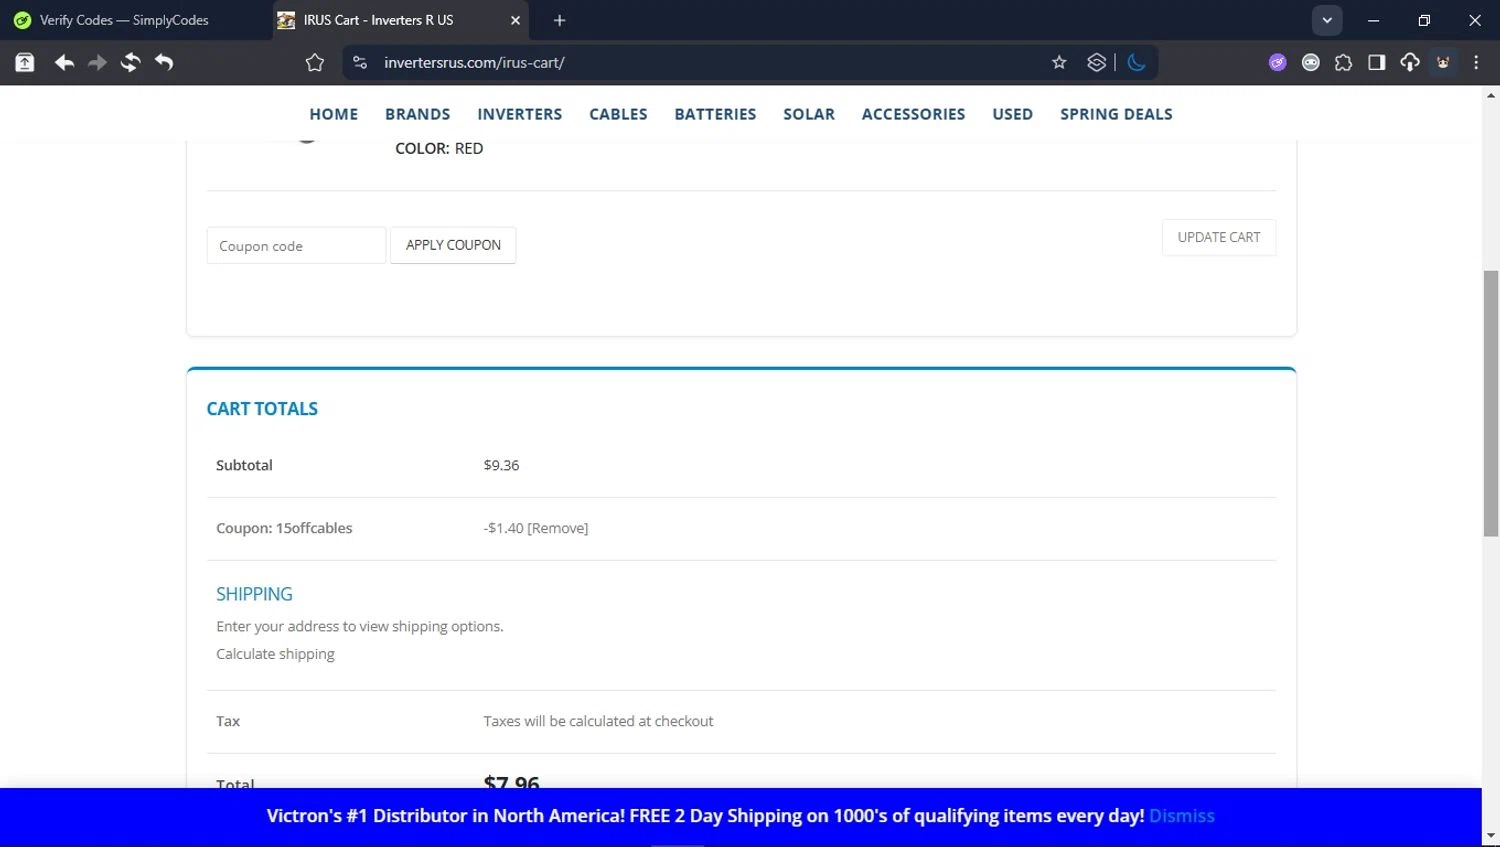Reload the page with the refresh icon
This screenshot has width=1500, height=847.
coord(130,63)
